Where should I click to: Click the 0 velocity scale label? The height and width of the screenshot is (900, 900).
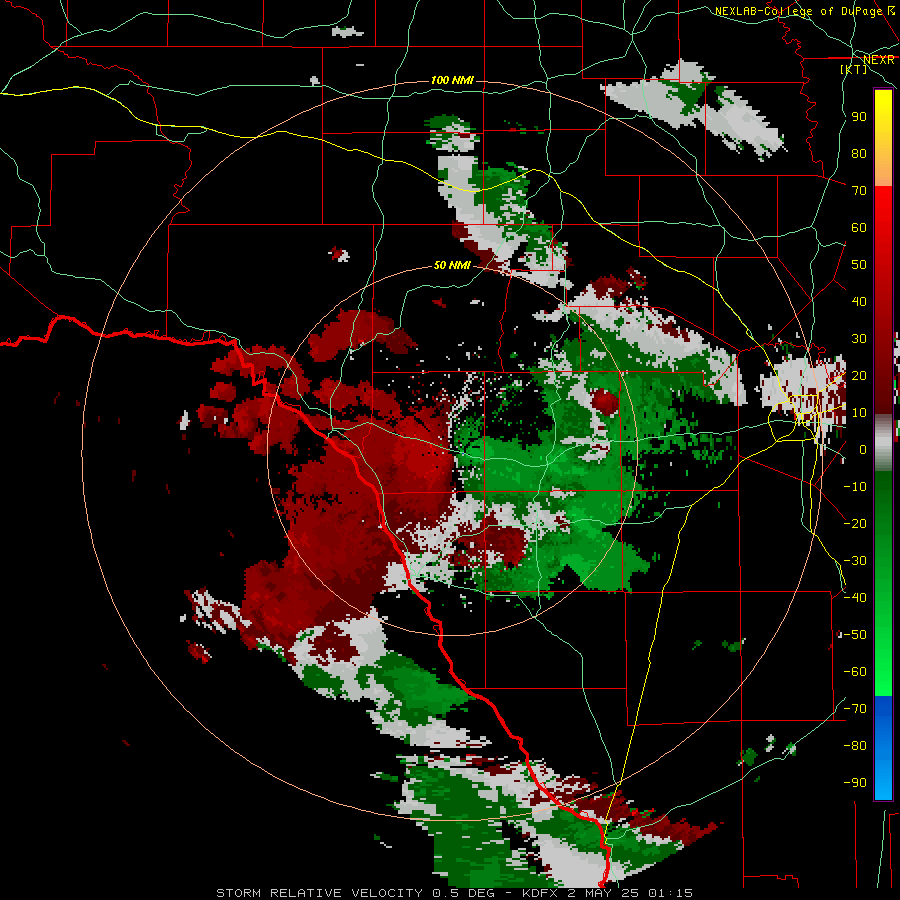(863, 450)
